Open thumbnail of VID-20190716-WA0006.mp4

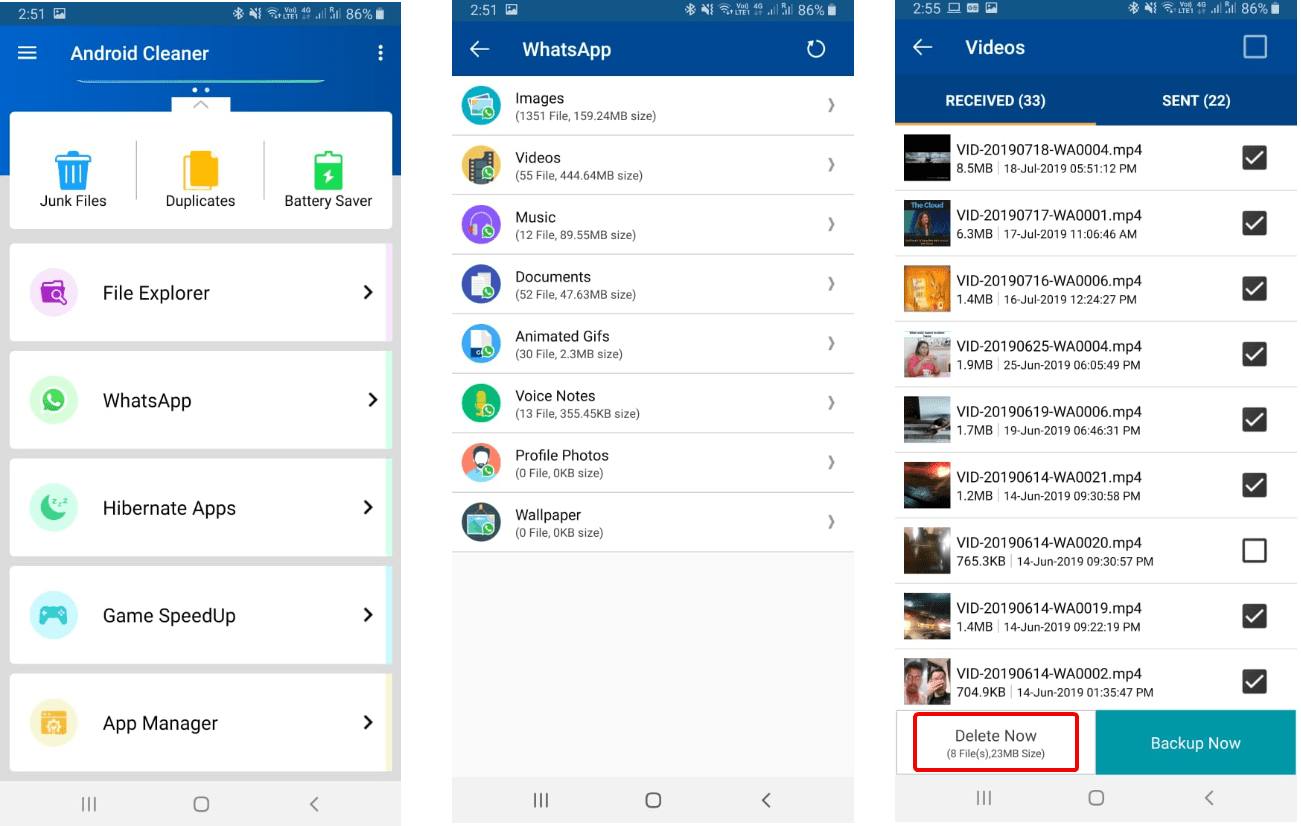pos(927,289)
